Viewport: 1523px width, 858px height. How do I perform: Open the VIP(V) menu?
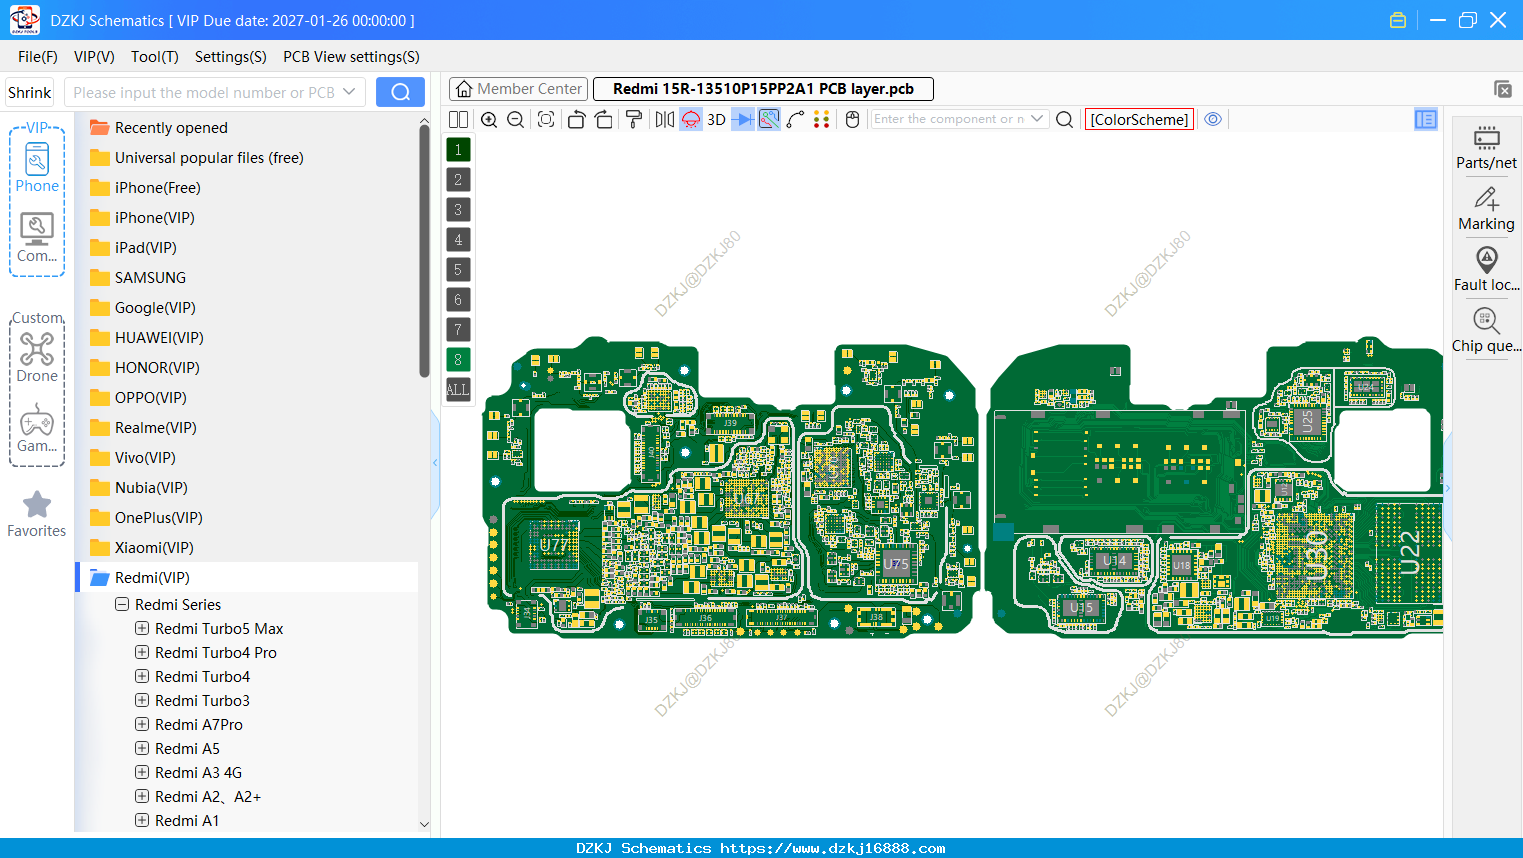(94, 57)
